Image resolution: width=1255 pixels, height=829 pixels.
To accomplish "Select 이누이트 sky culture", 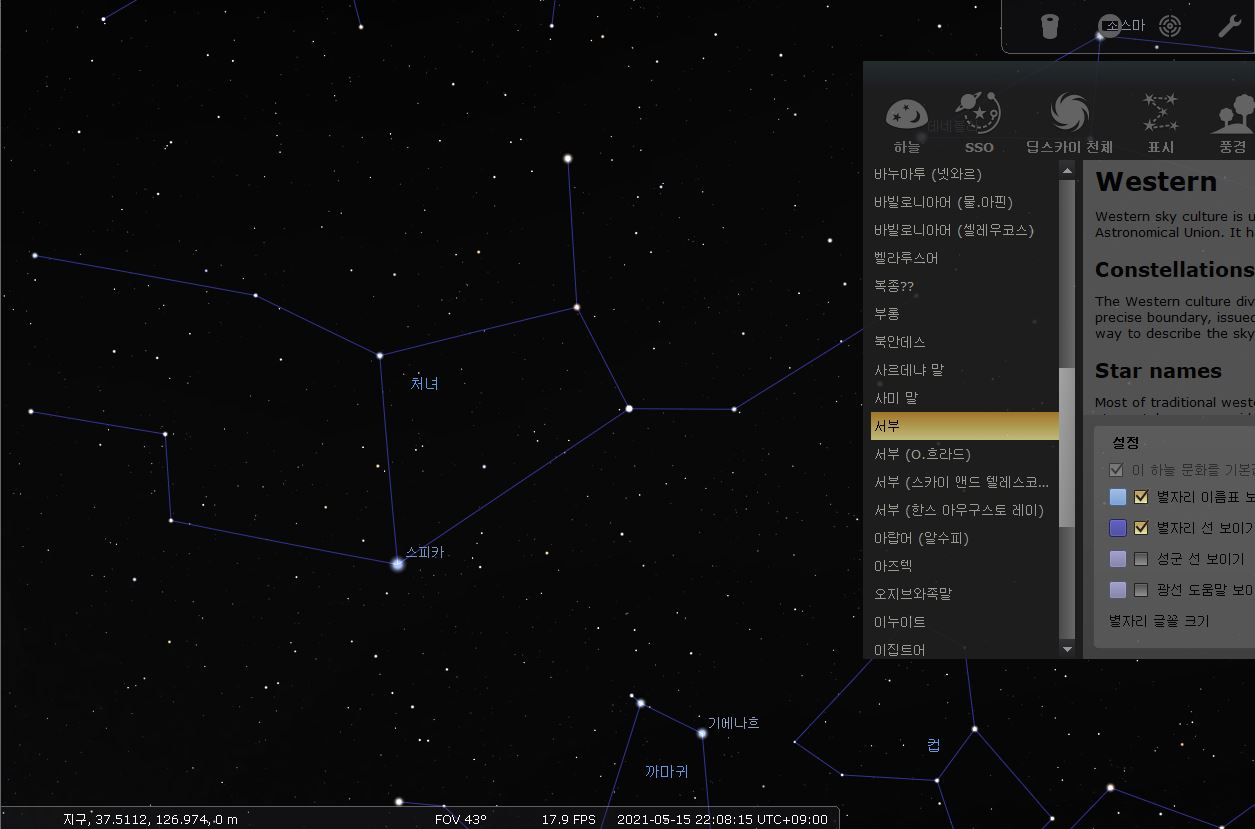I will [964, 622].
